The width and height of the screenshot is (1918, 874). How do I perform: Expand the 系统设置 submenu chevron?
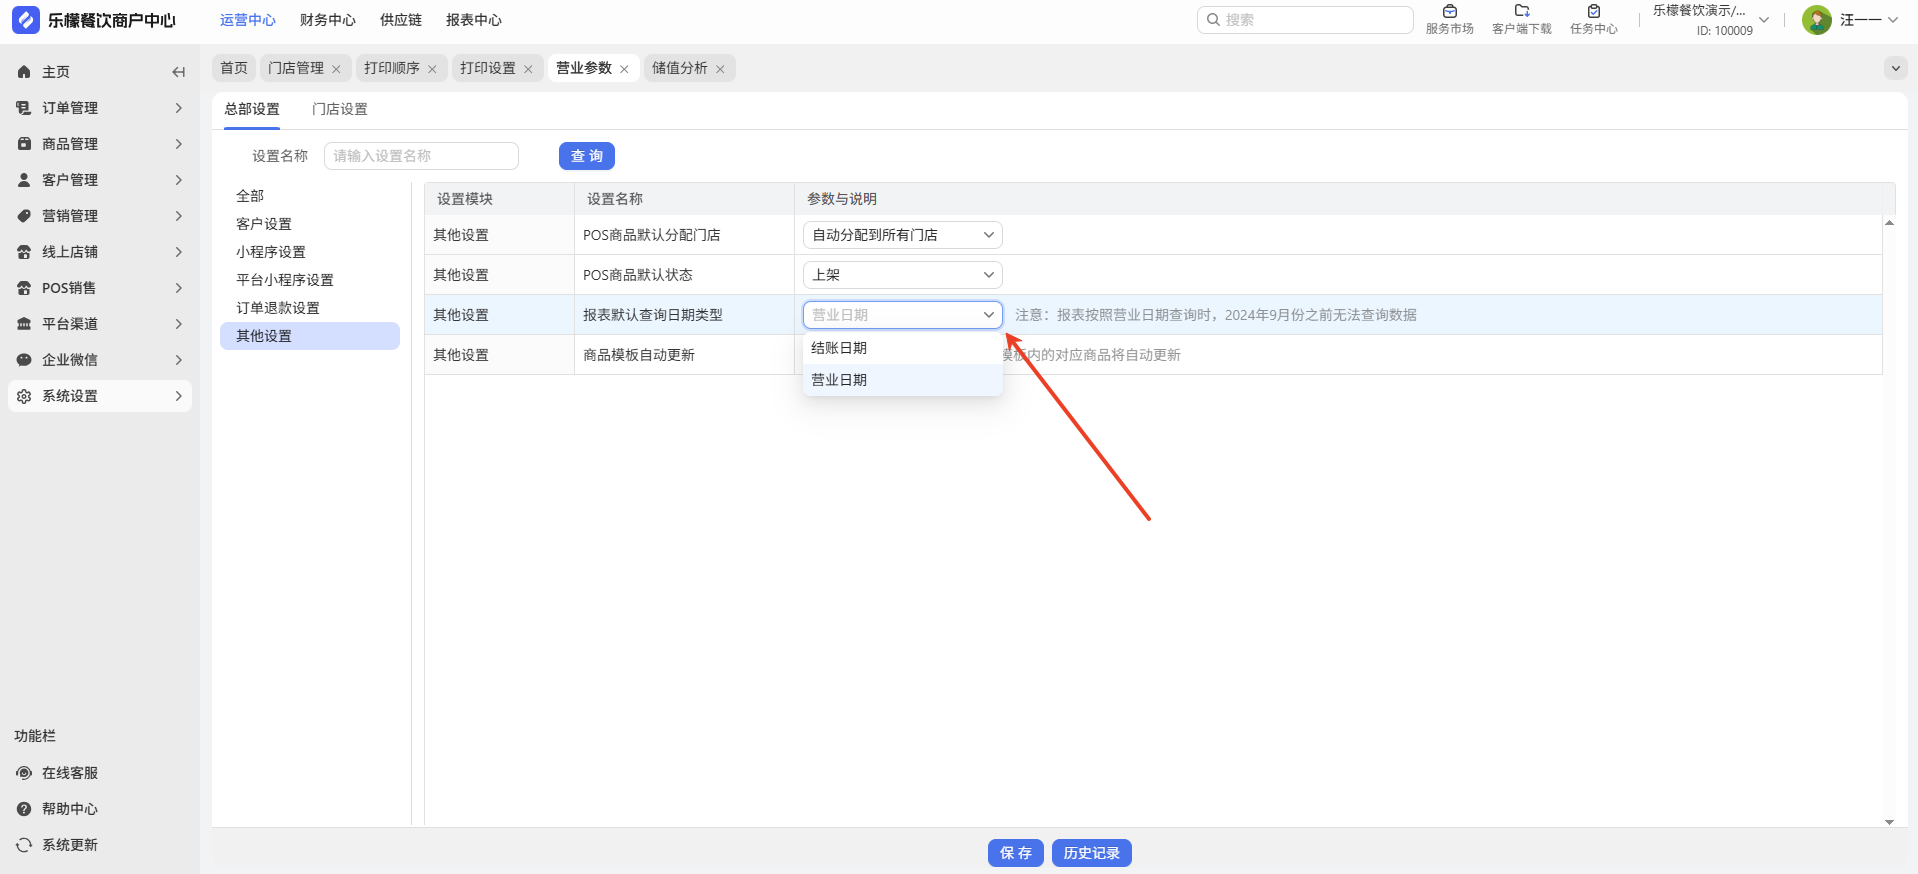point(178,396)
